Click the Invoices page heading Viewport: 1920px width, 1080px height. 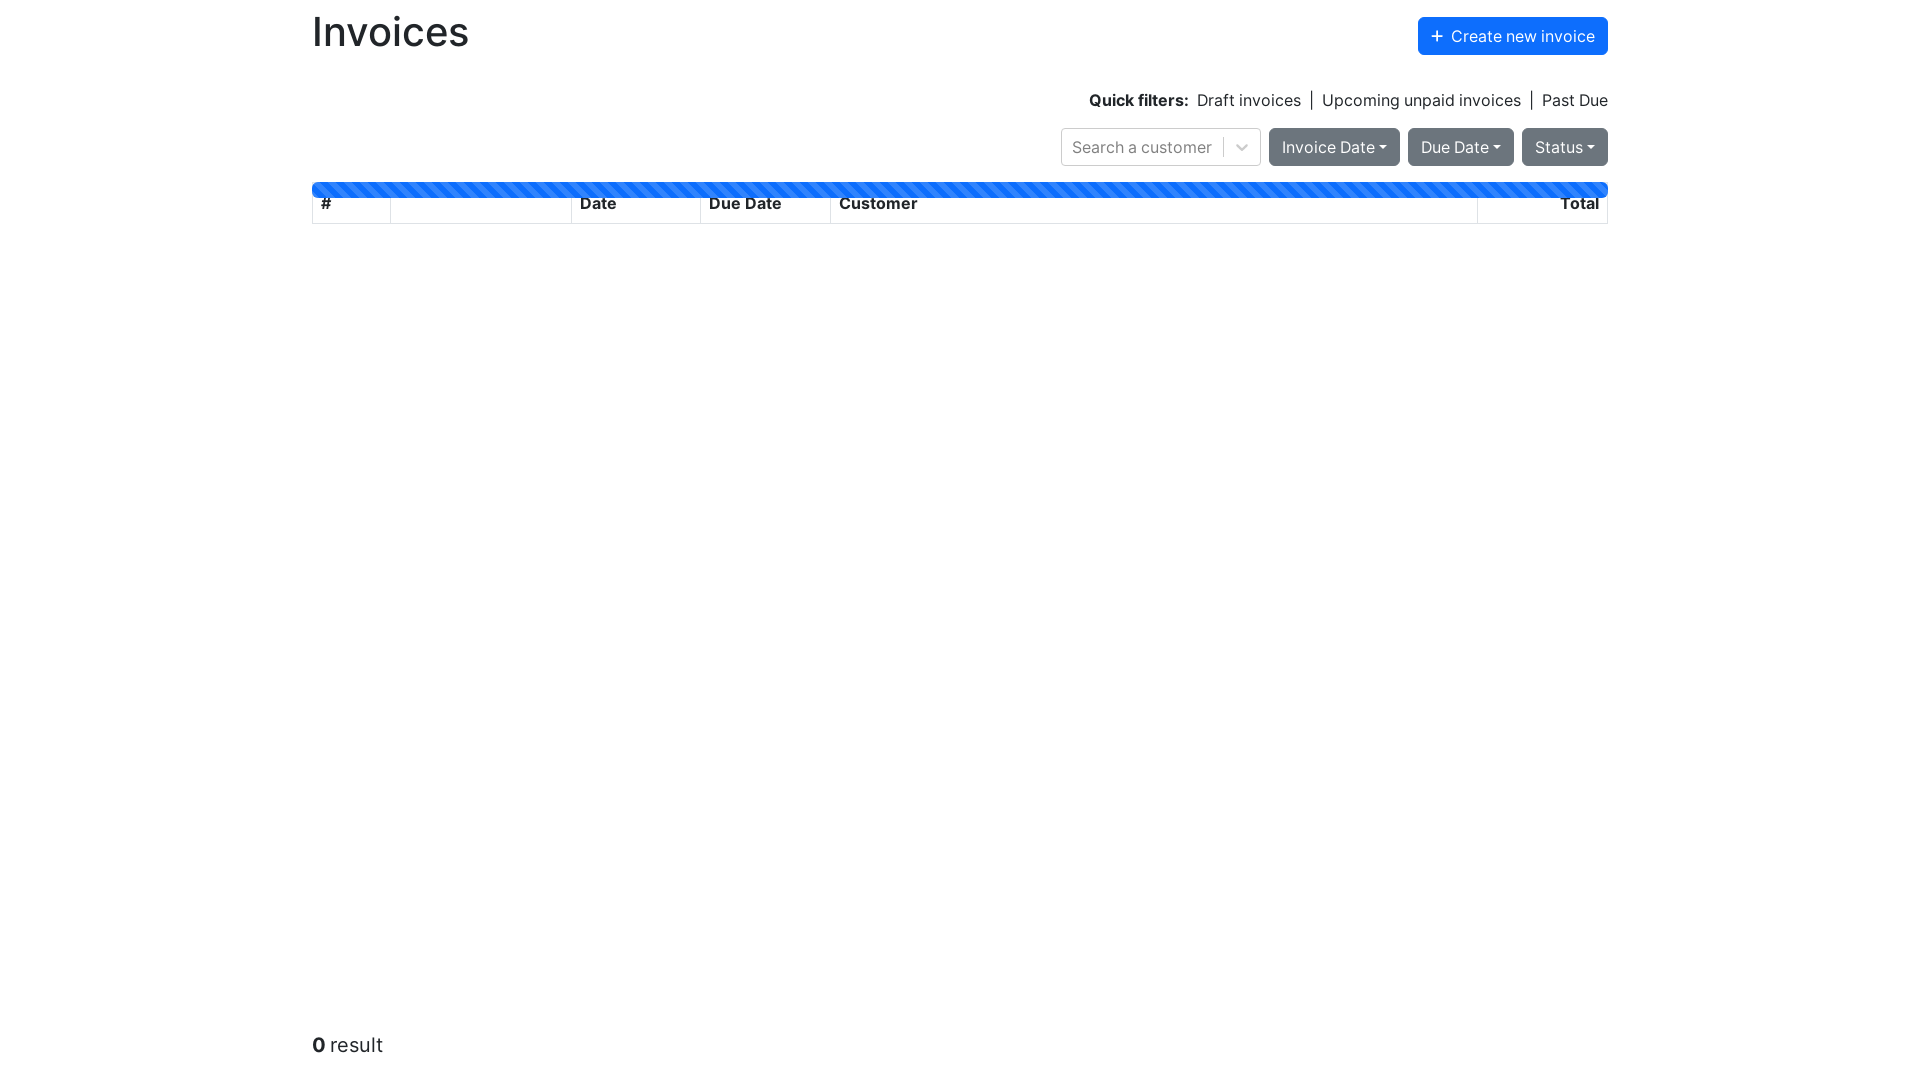pos(390,32)
